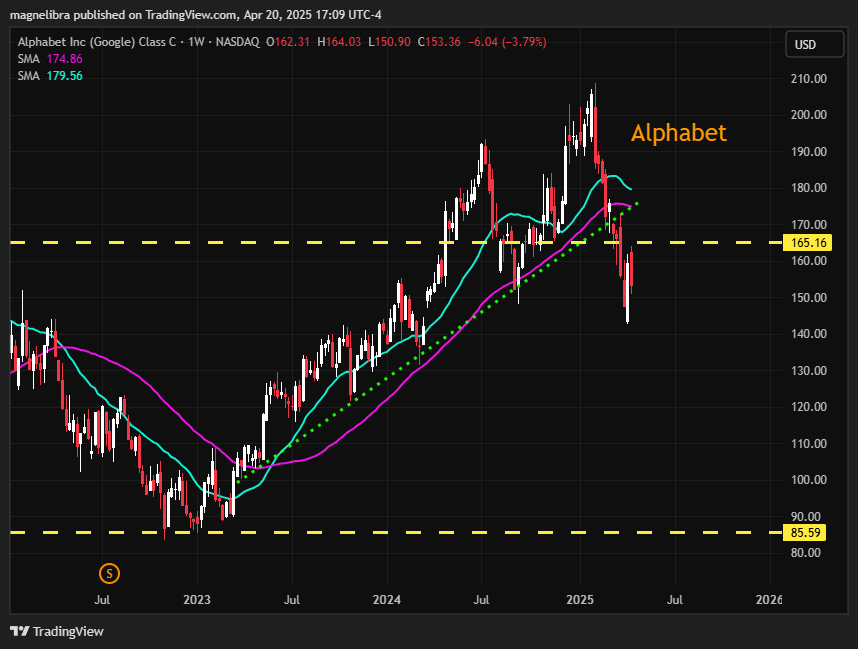Click the 1W interval label
This screenshot has width=858, height=649.
196,42
